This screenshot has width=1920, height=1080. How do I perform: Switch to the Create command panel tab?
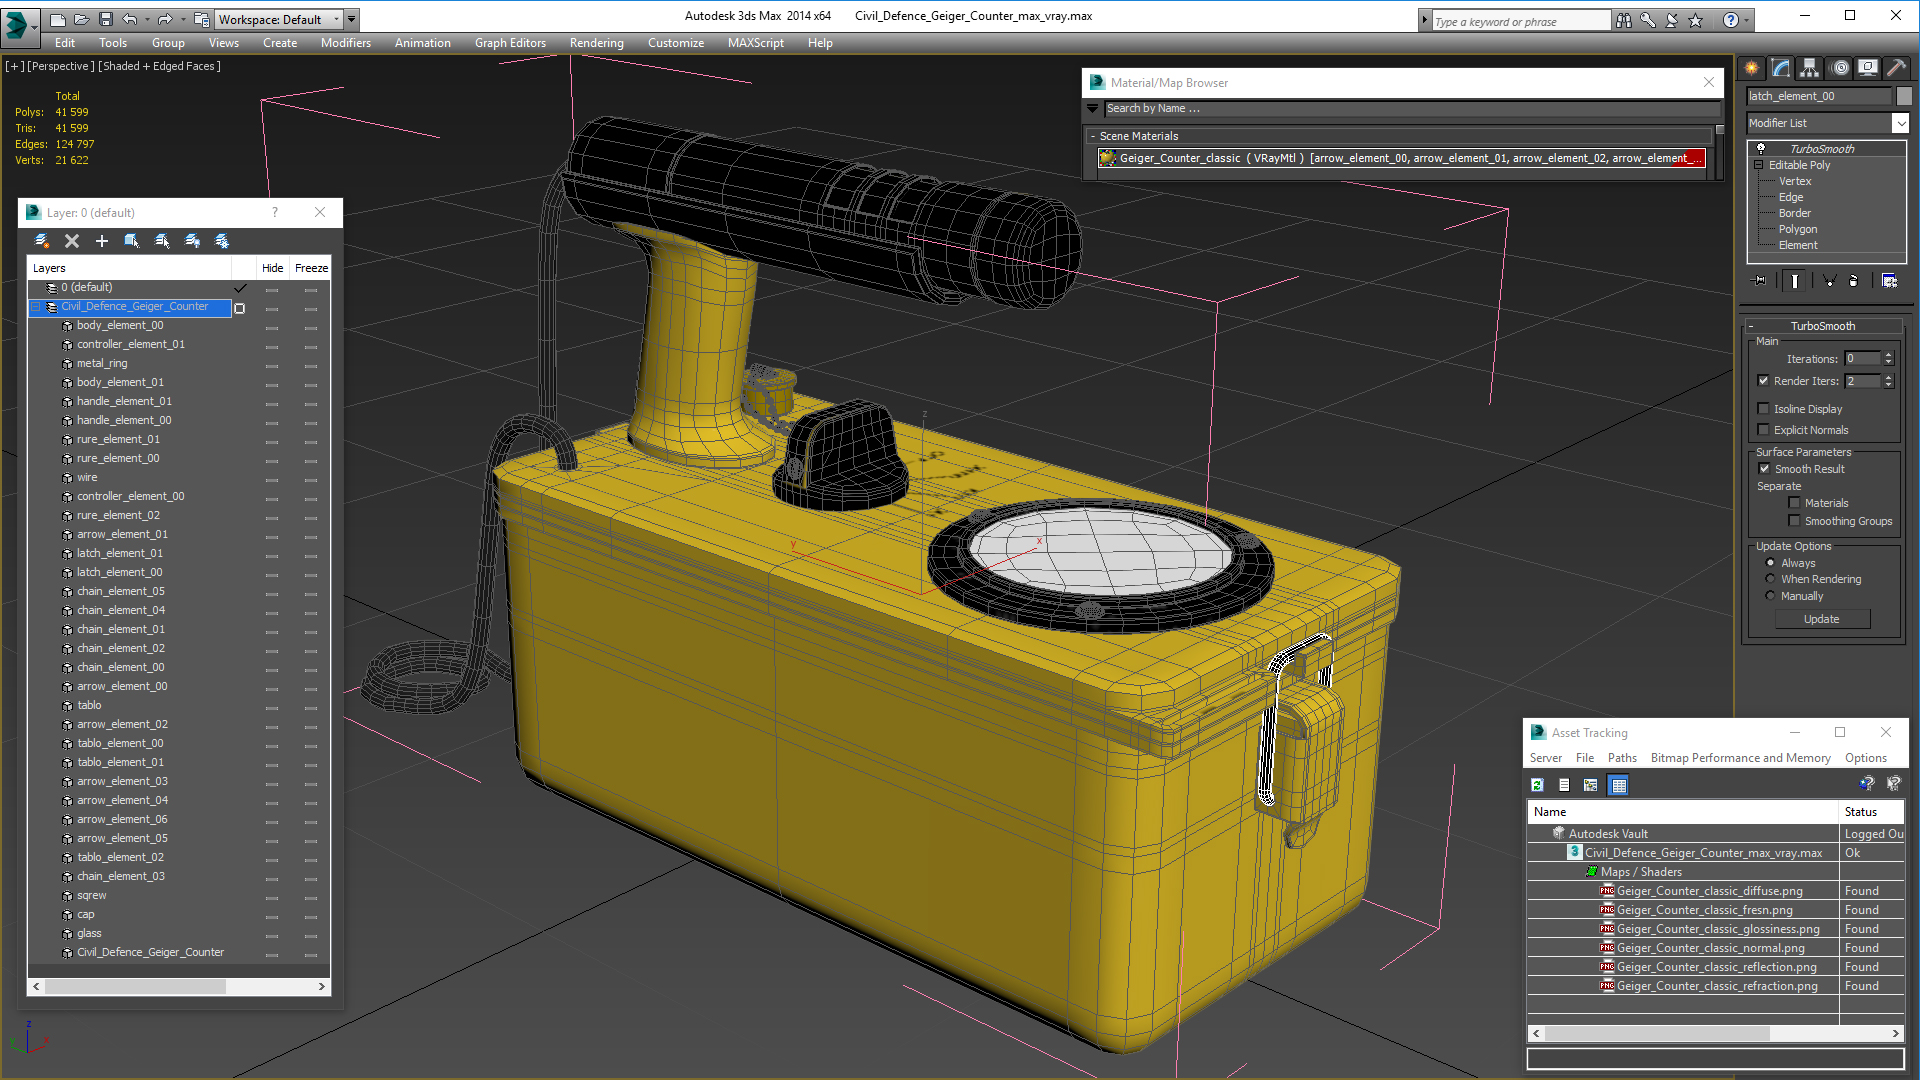click(1752, 68)
